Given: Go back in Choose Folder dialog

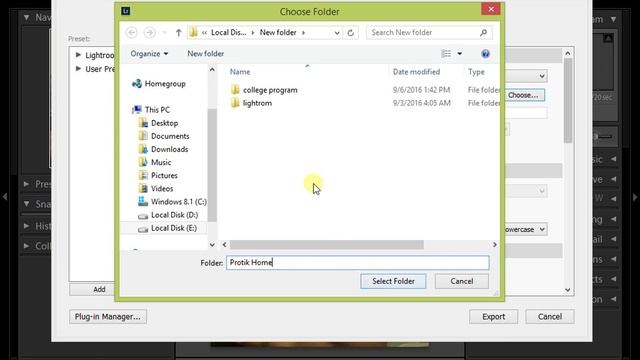Looking at the screenshot, I should click(131, 32).
